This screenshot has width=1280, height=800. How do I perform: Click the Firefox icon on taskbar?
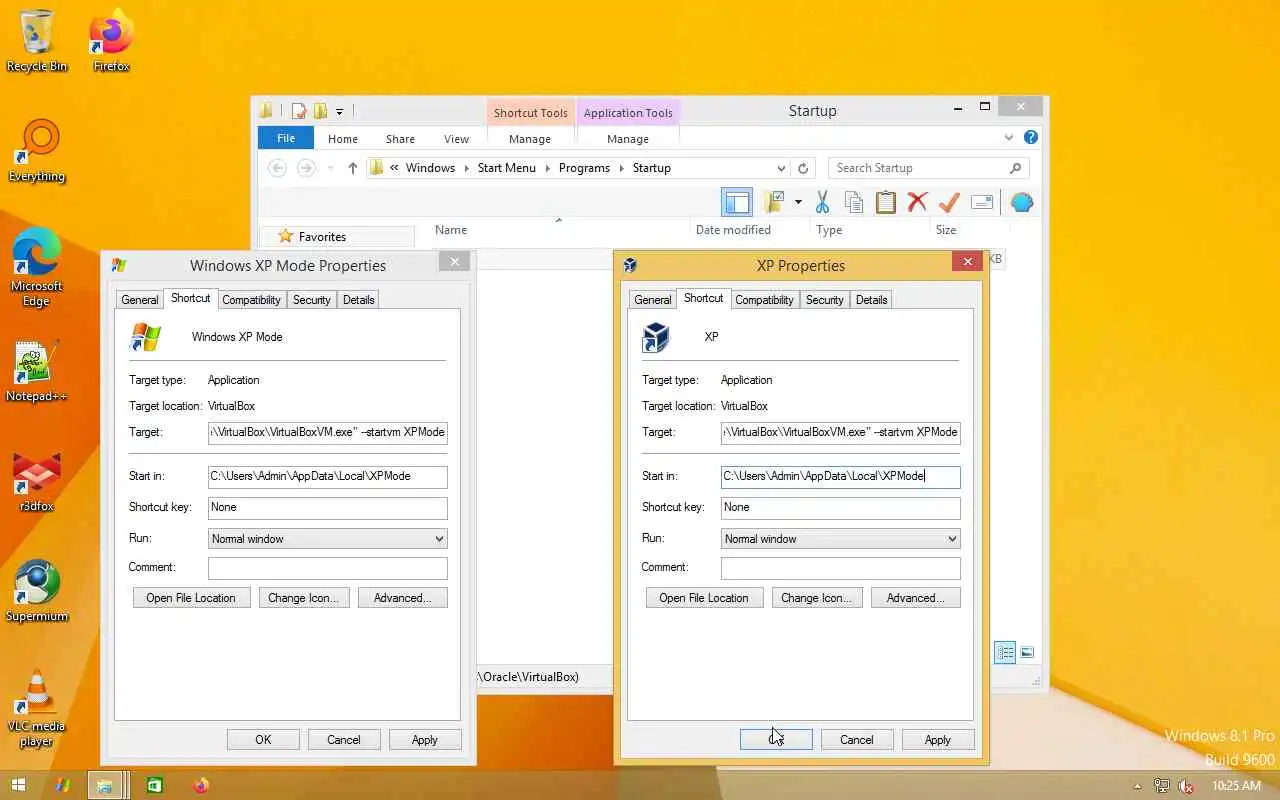[202, 785]
